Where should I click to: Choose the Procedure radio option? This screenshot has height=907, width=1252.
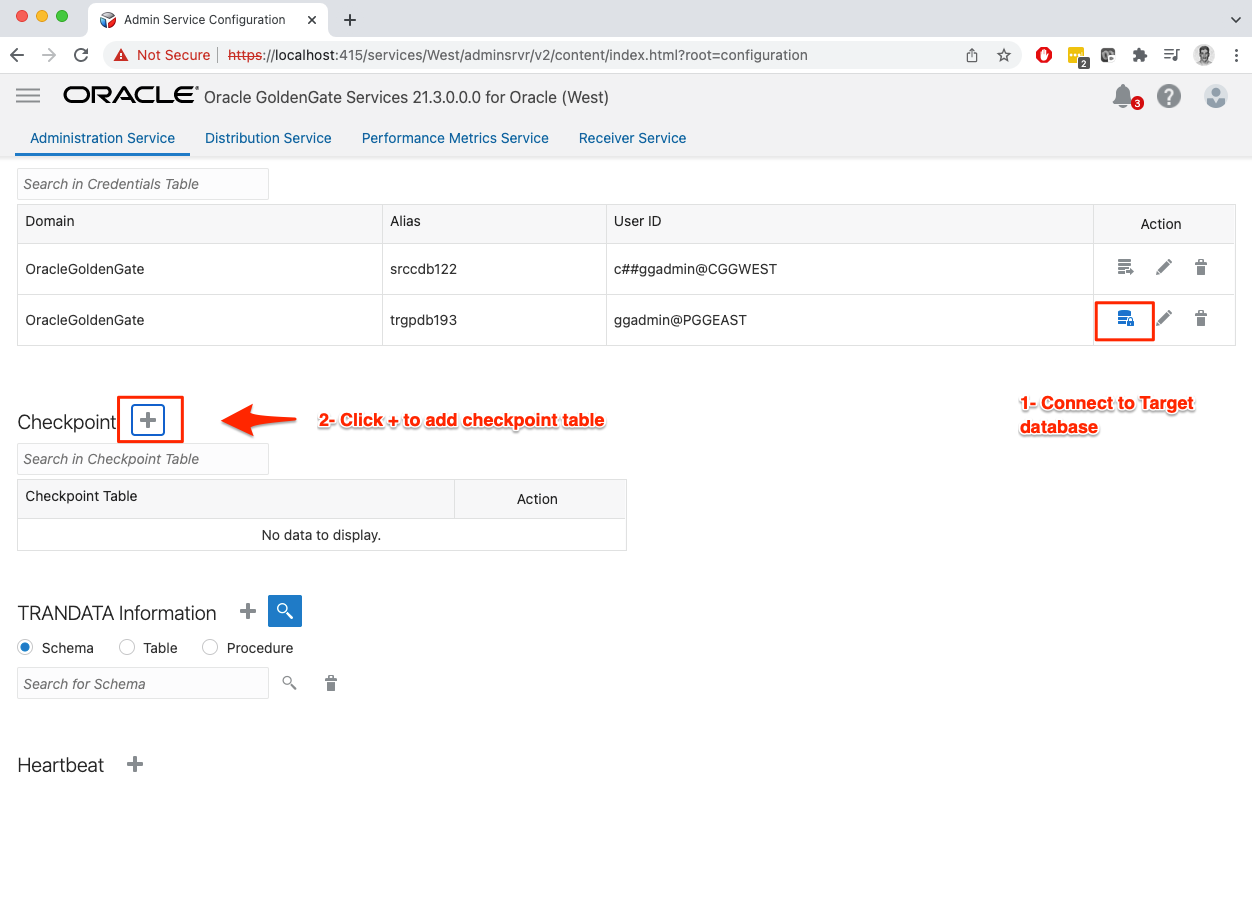[x=210, y=648]
